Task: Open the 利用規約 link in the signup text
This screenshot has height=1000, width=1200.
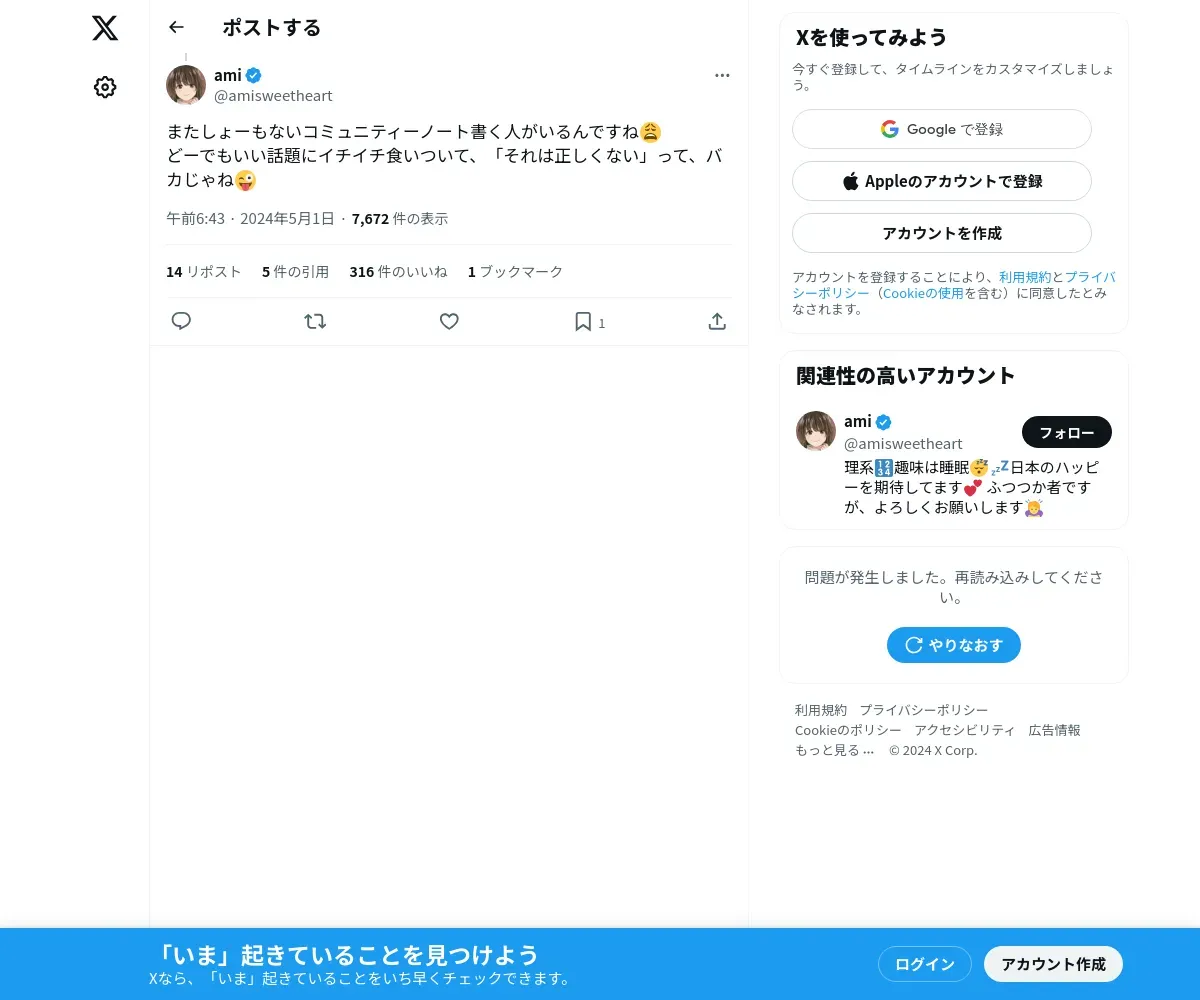Action: [1025, 277]
